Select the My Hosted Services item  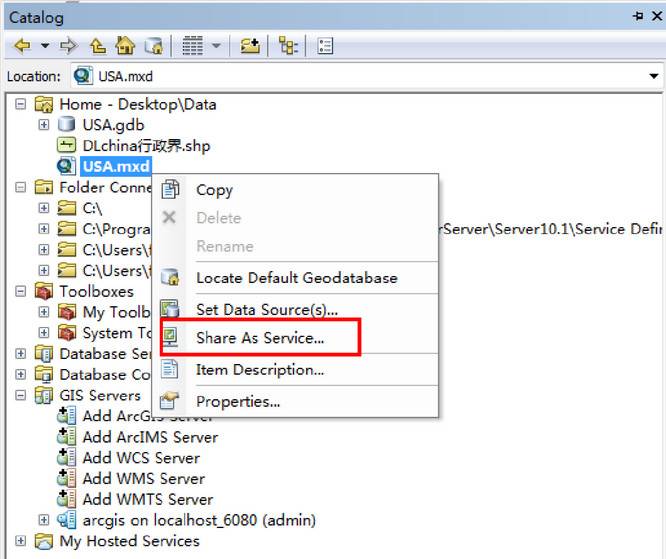point(130,541)
